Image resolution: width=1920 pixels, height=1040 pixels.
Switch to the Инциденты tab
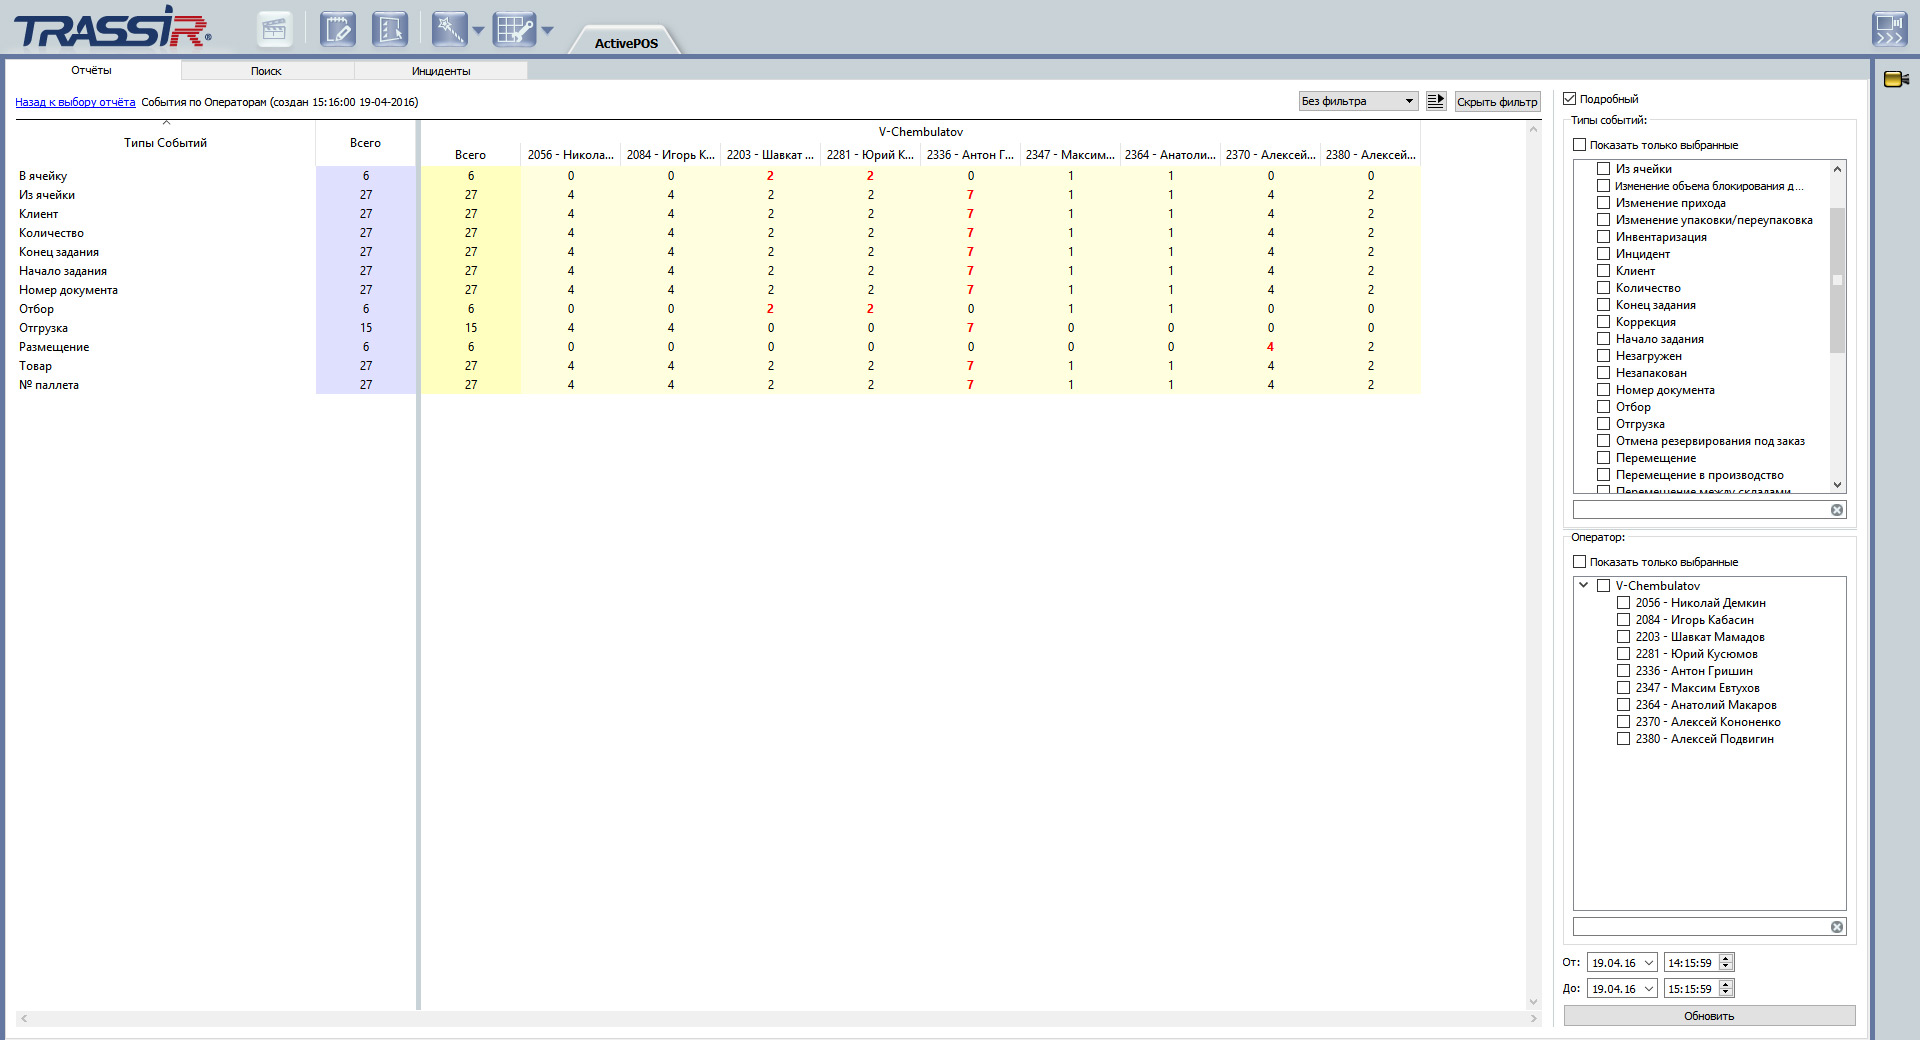[x=440, y=71]
